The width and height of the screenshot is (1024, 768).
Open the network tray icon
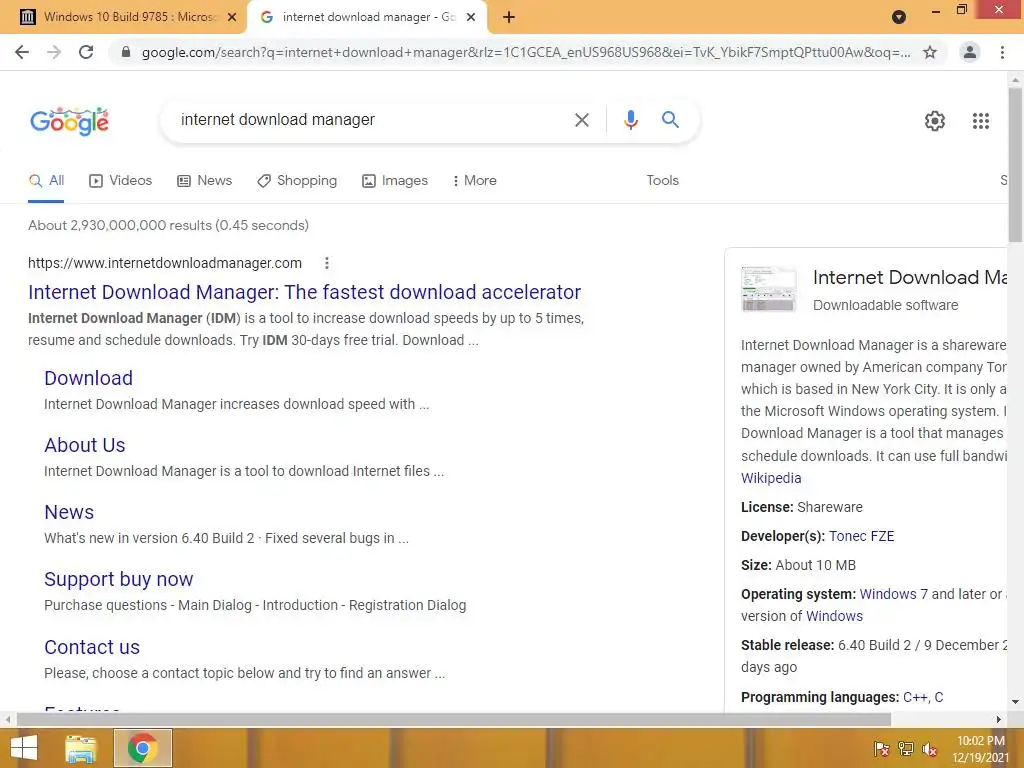click(906, 749)
